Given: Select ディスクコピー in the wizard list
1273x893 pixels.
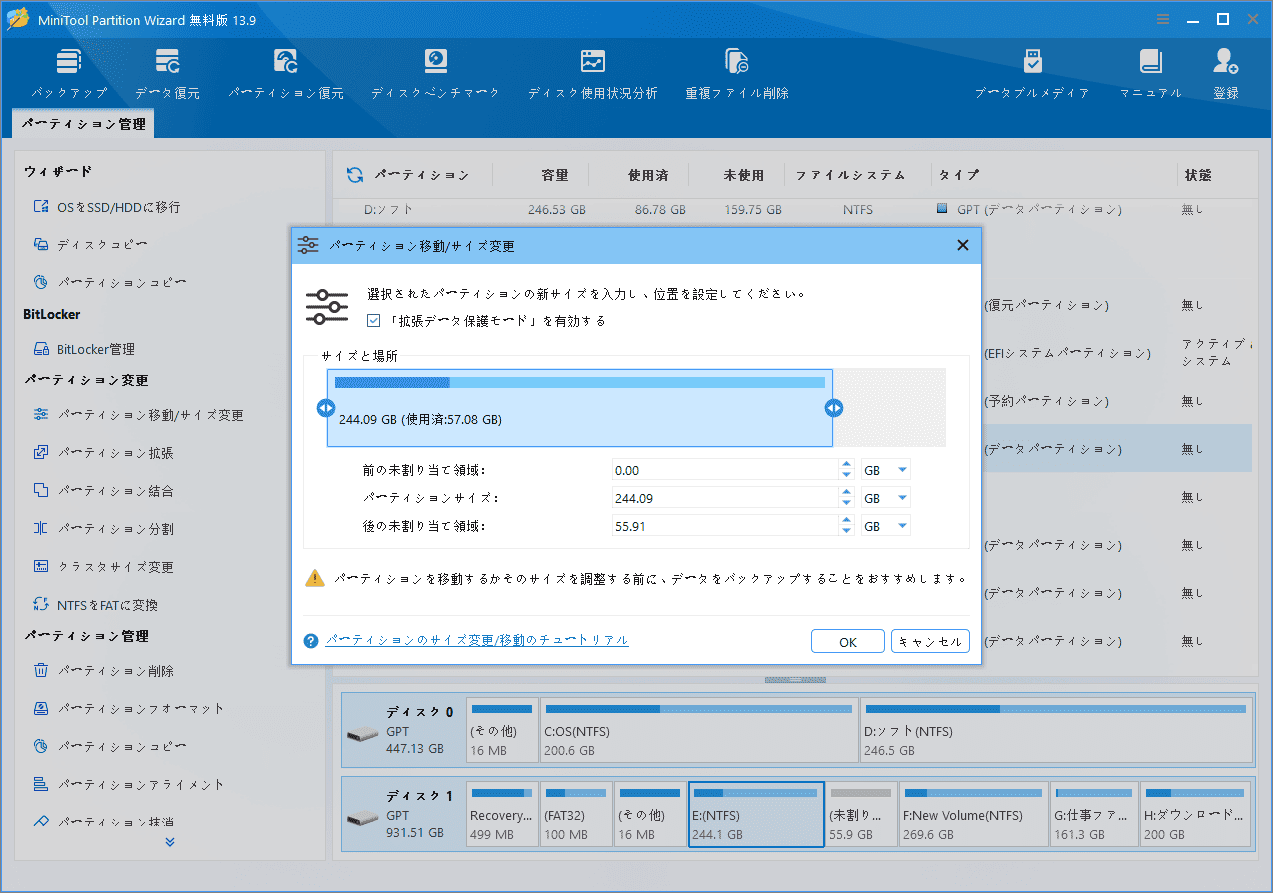Looking at the screenshot, I should click(x=91, y=245).
